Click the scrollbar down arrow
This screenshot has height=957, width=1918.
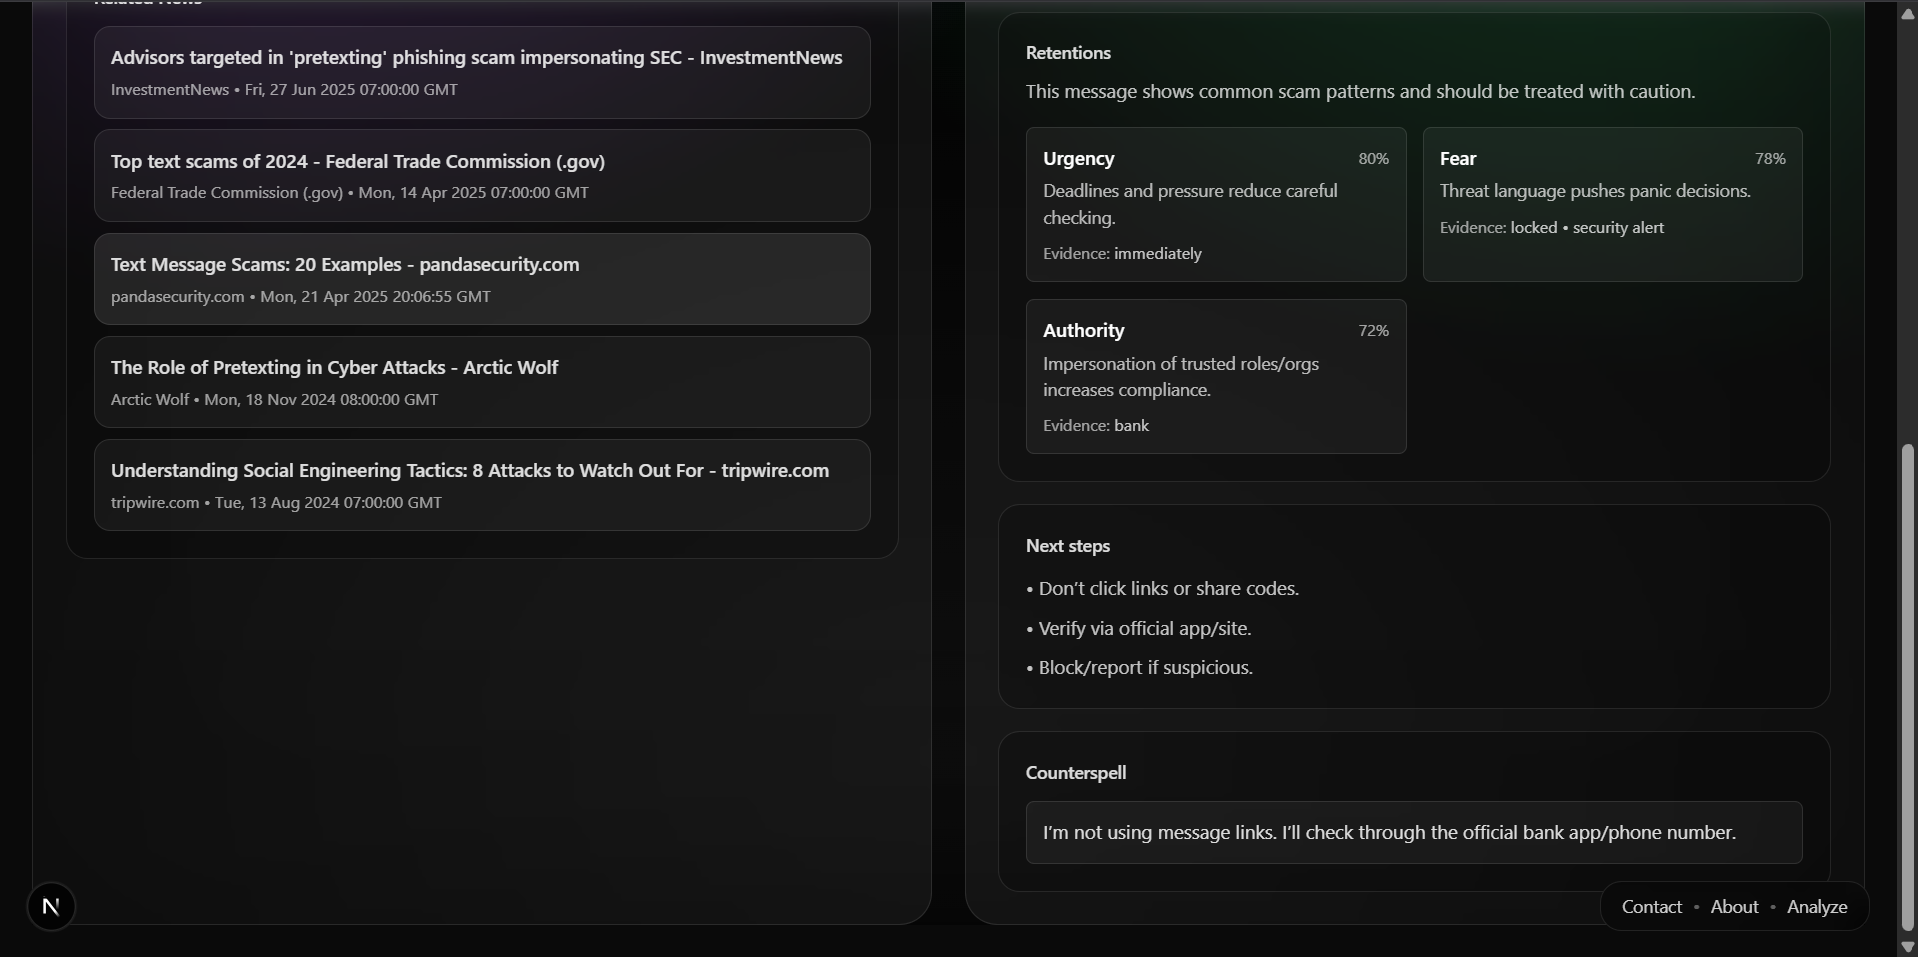click(x=1907, y=946)
